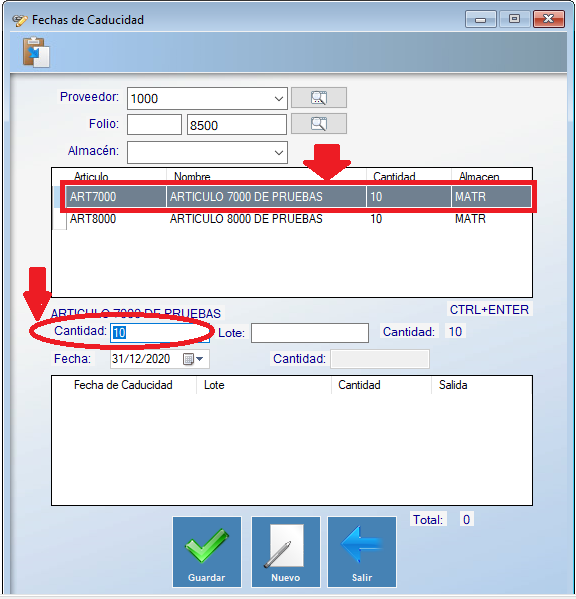
Task: Click the Fecha de Caducidad column header
Action: pyautogui.click(x=124, y=385)
